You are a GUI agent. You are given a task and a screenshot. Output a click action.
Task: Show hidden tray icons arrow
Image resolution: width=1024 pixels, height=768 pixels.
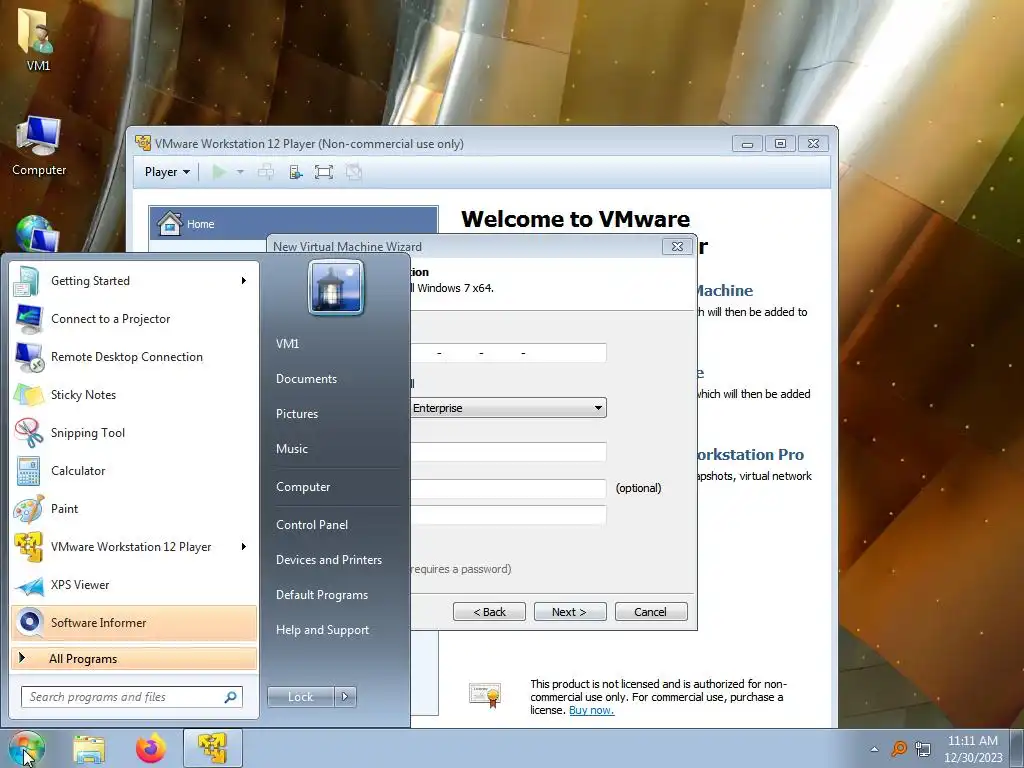[x=874, y=749]
